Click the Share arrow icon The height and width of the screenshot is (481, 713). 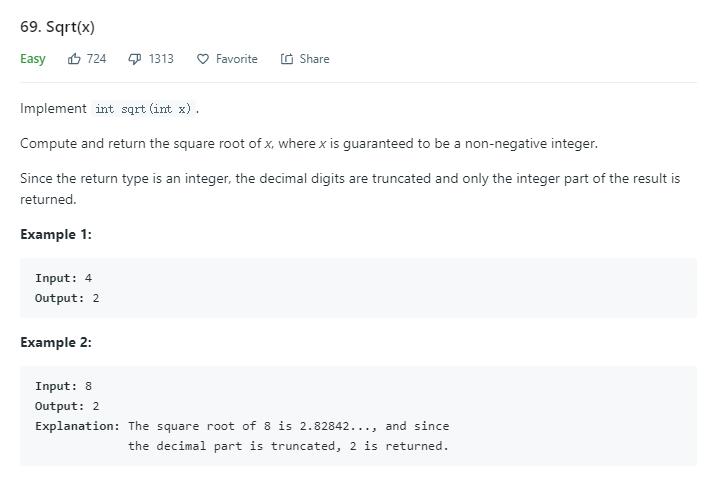click(x=286, y=59)
